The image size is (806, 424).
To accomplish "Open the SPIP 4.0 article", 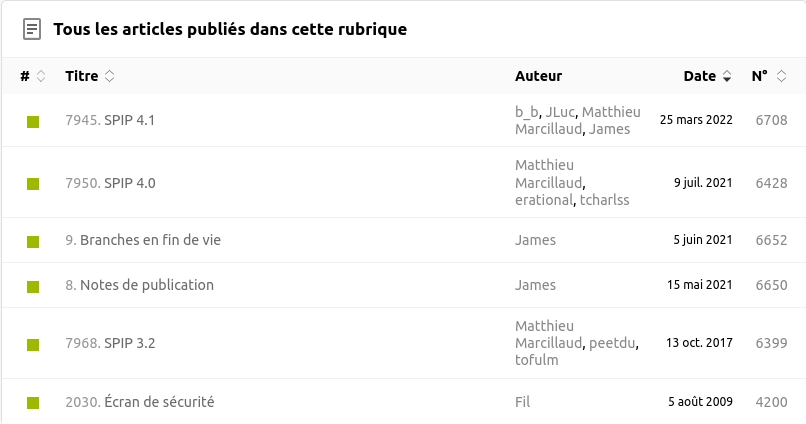I will point(129,183).
